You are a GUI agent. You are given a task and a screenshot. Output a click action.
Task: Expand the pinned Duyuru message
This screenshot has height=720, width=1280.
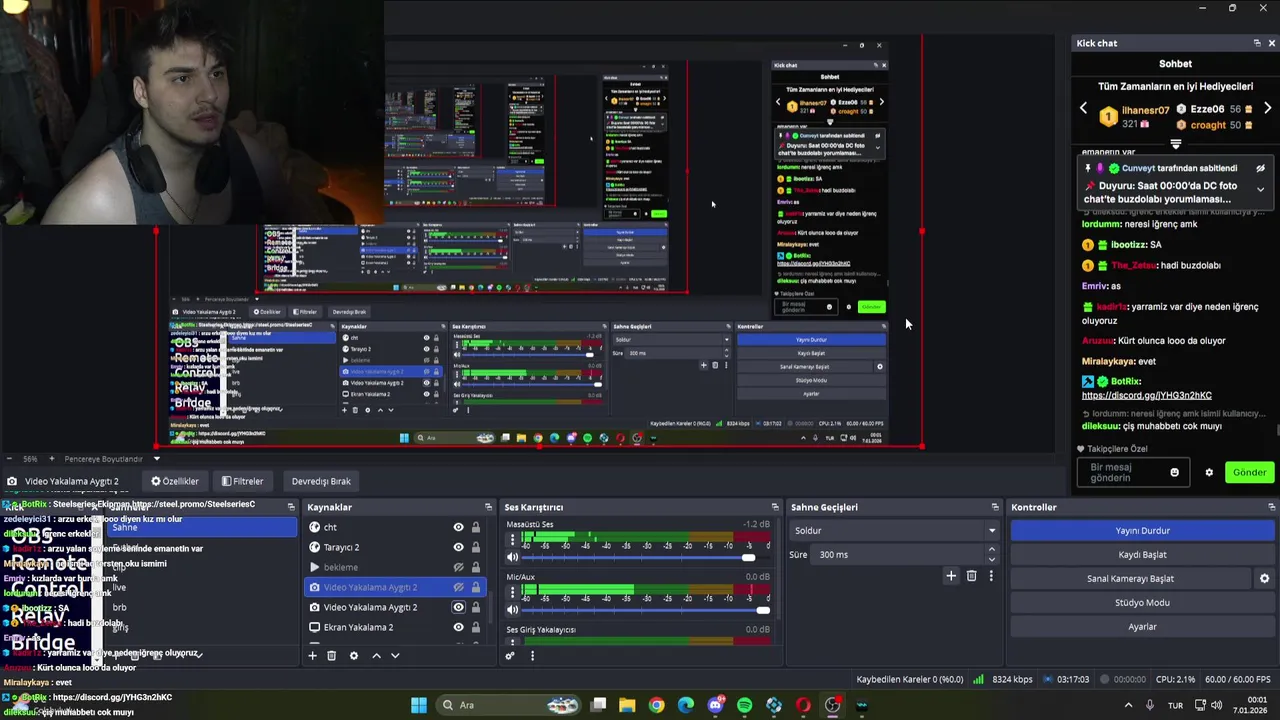(x=1260, y=189)
